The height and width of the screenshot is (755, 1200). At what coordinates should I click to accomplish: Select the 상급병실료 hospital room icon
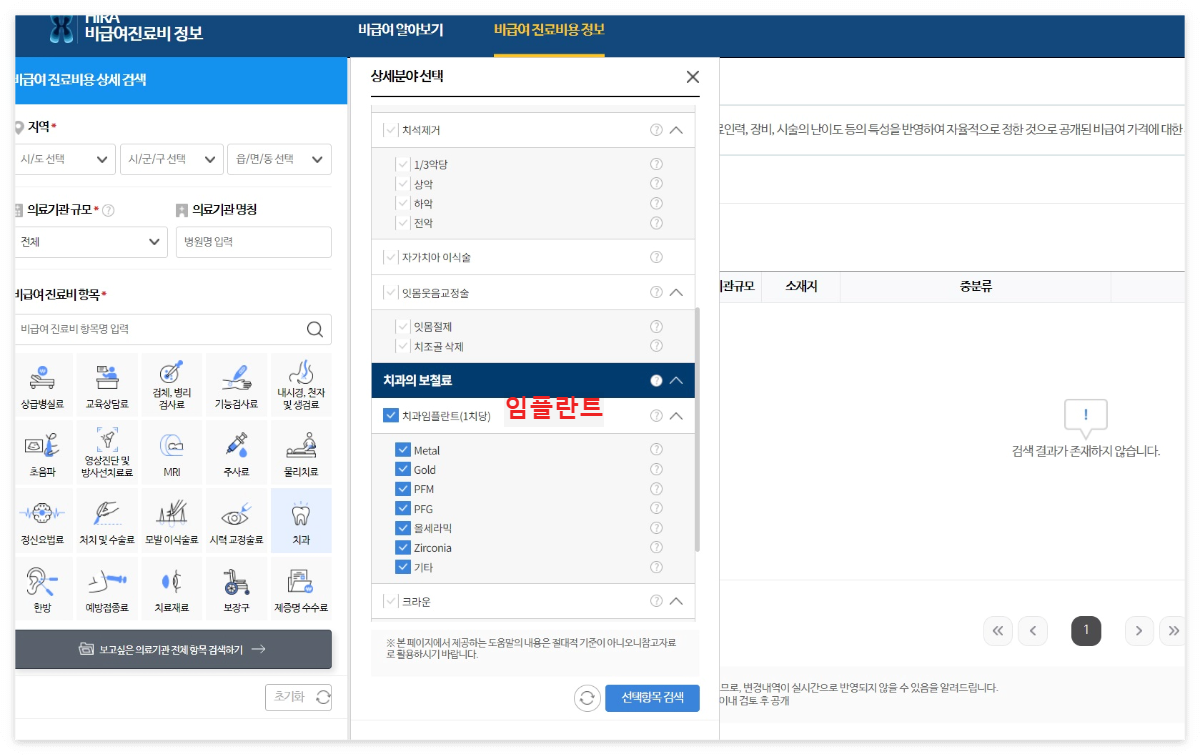[42, 384]
